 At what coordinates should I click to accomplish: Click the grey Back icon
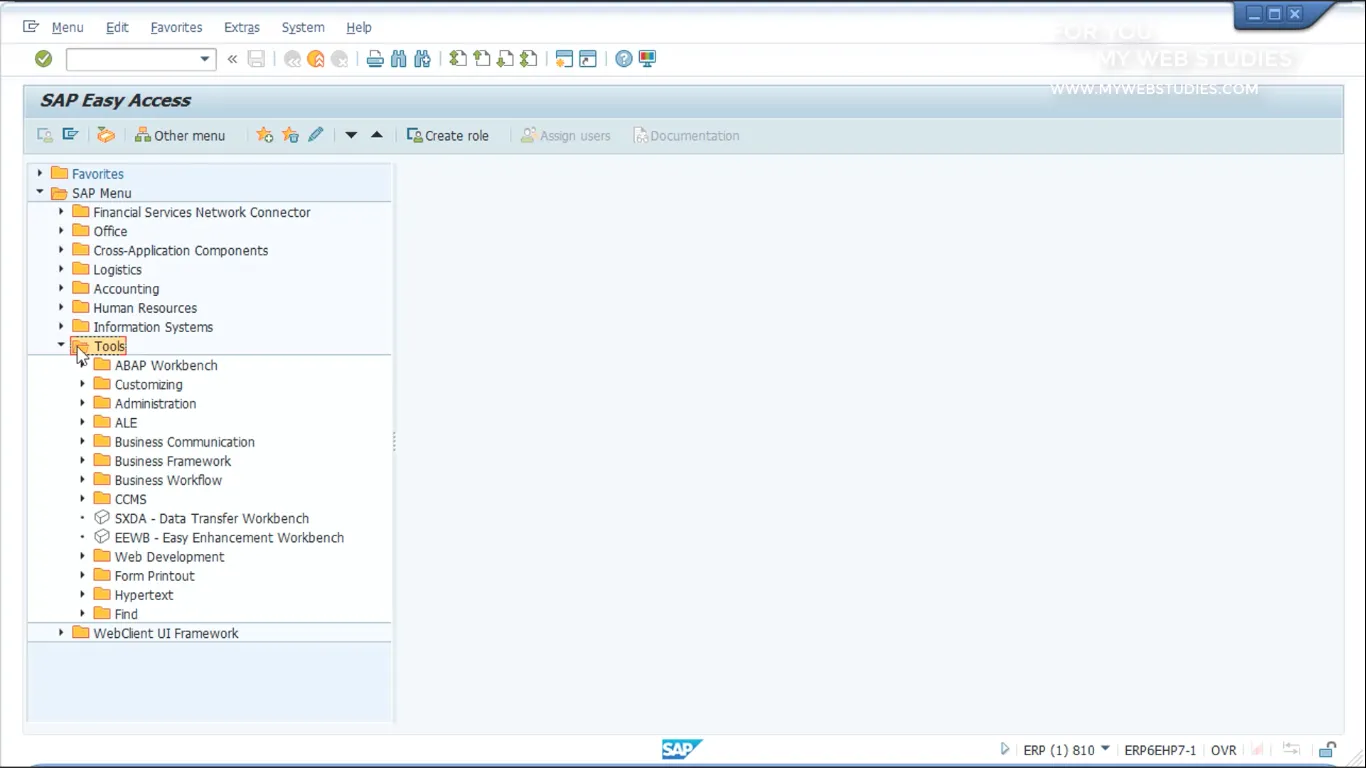coord(292,59)
